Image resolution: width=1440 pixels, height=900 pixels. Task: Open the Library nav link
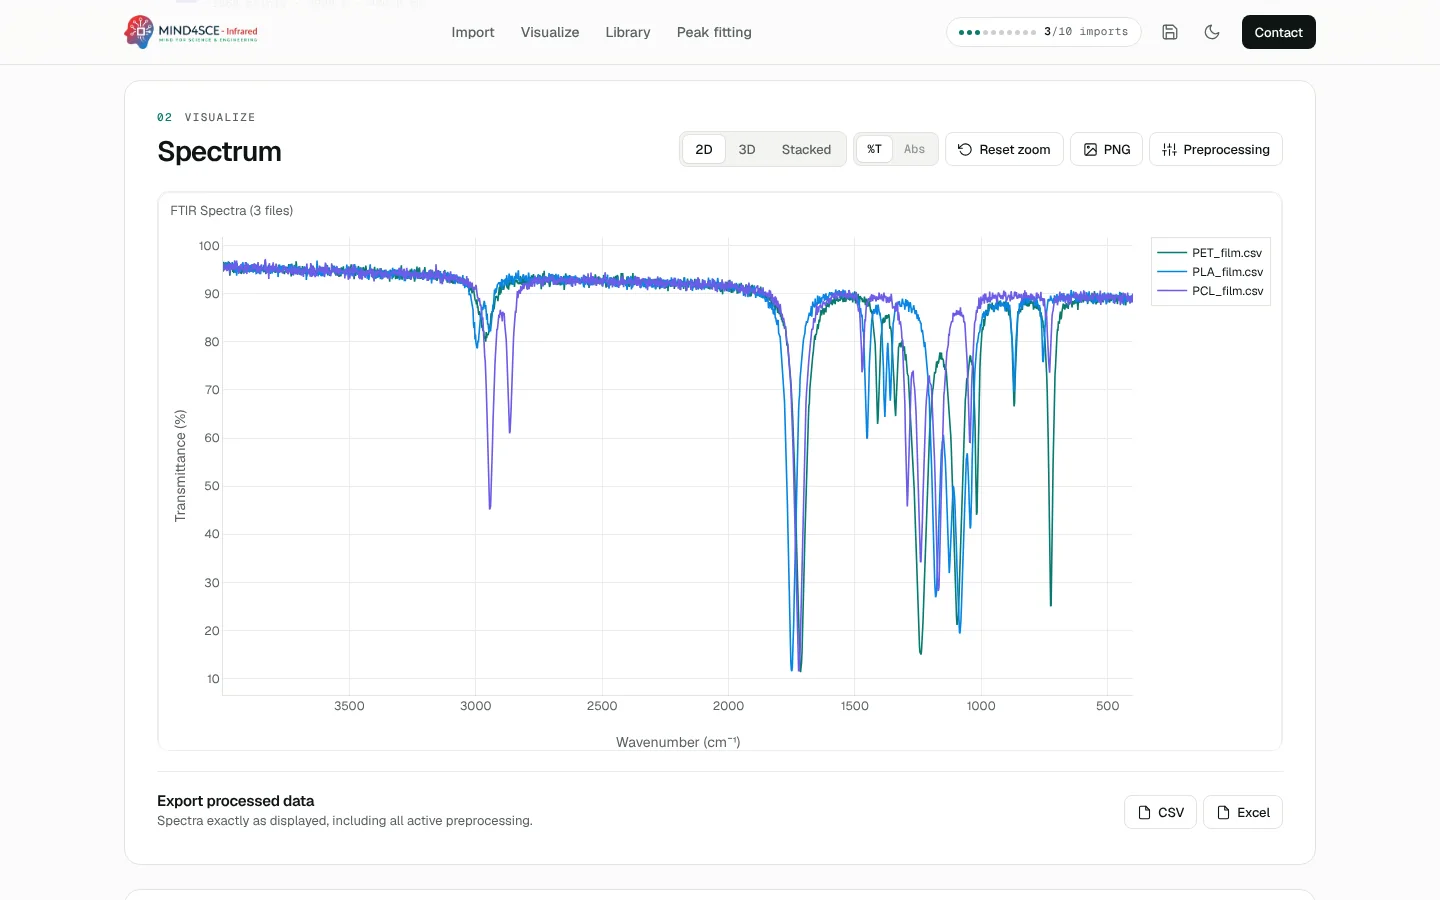pos(628,32)
